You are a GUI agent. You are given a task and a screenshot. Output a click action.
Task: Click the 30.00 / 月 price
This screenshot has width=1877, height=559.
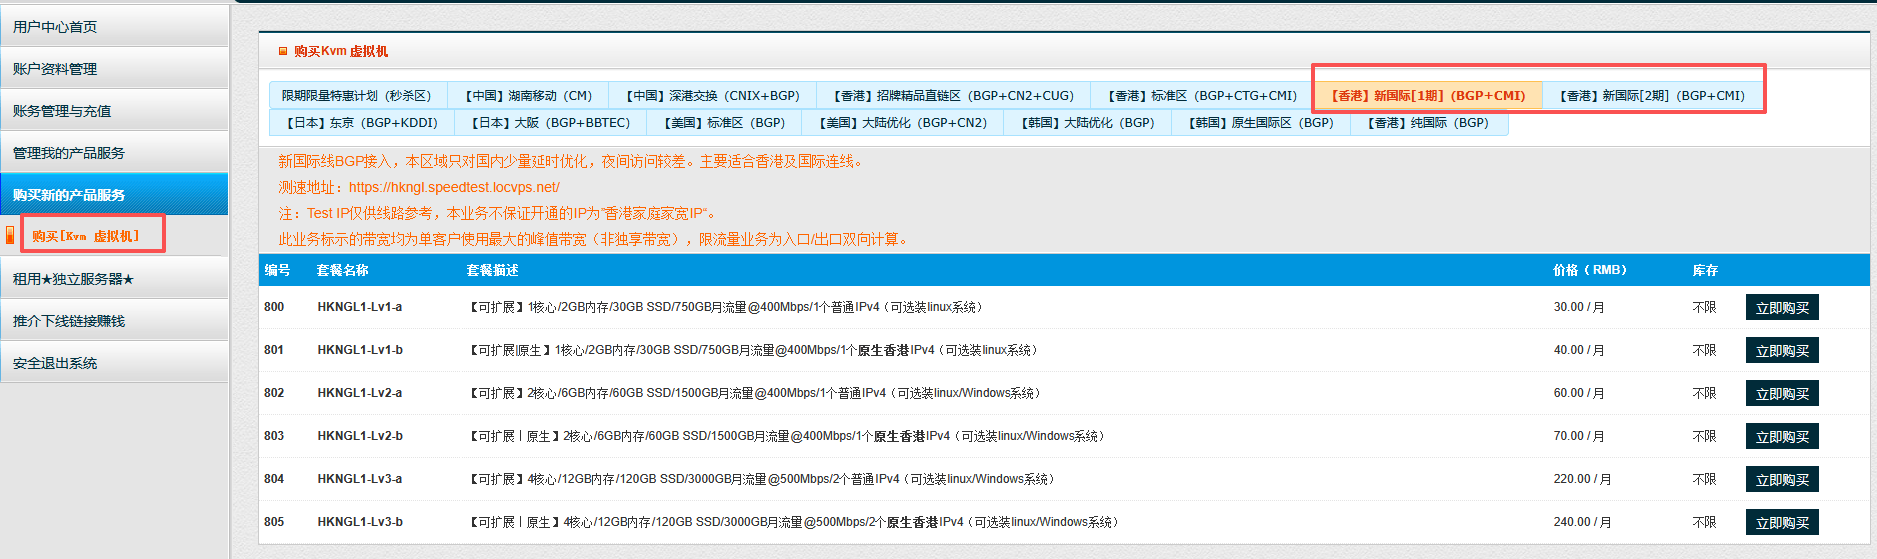[1579, 307]
